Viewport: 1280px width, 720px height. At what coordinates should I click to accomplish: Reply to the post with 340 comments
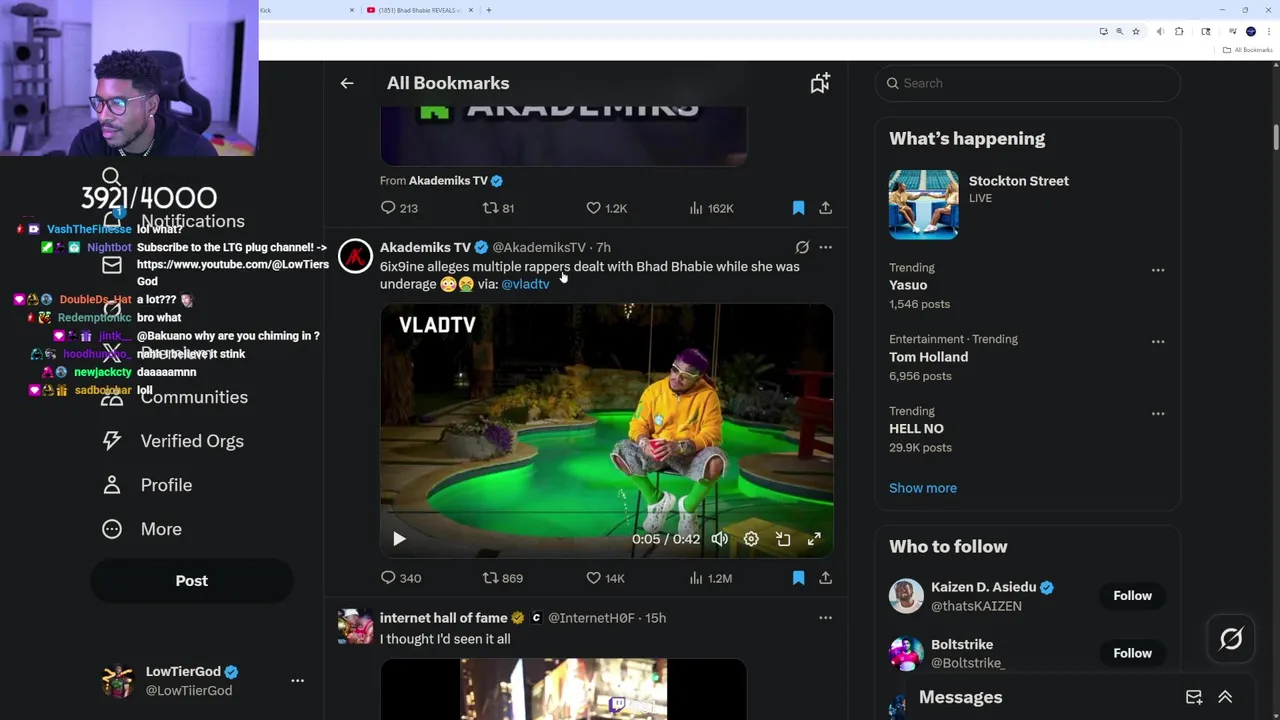point(401,578)
